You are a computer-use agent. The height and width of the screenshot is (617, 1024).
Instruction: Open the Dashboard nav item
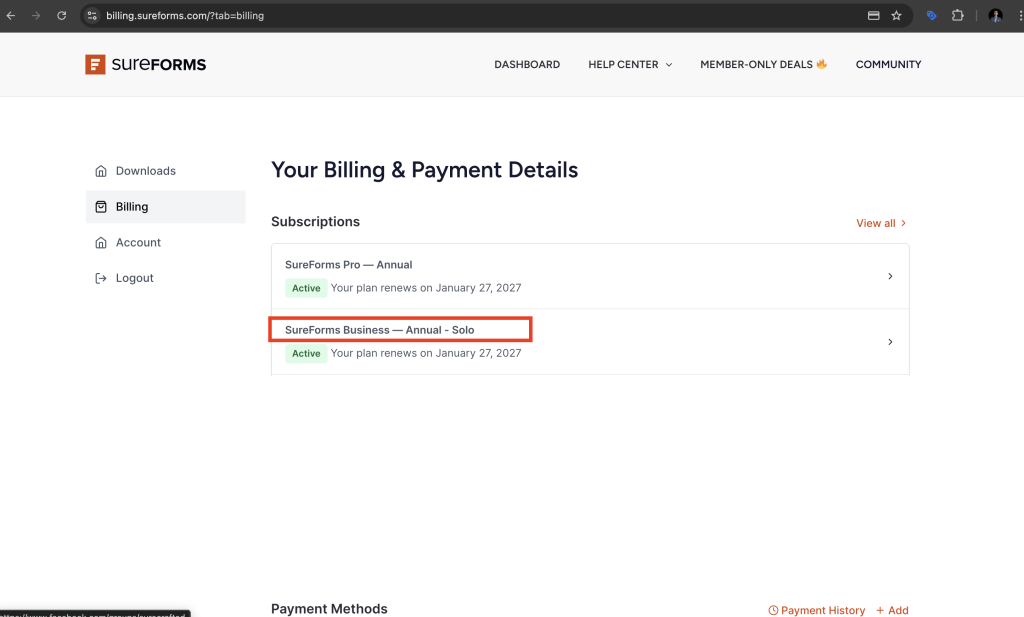coord(527,65)
